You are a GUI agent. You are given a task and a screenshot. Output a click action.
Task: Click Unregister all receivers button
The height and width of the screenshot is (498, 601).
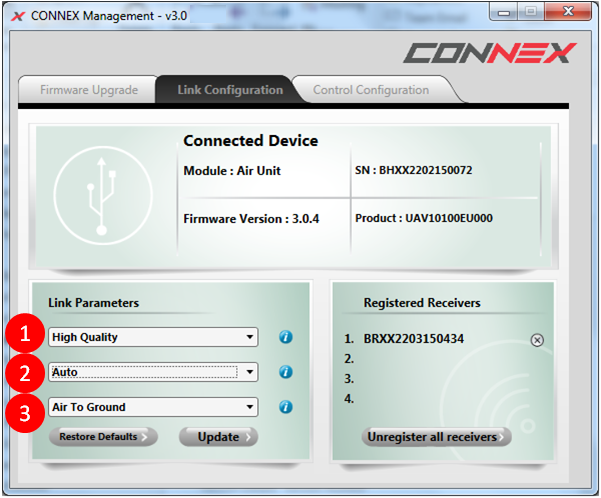click(x=437, y=437)
